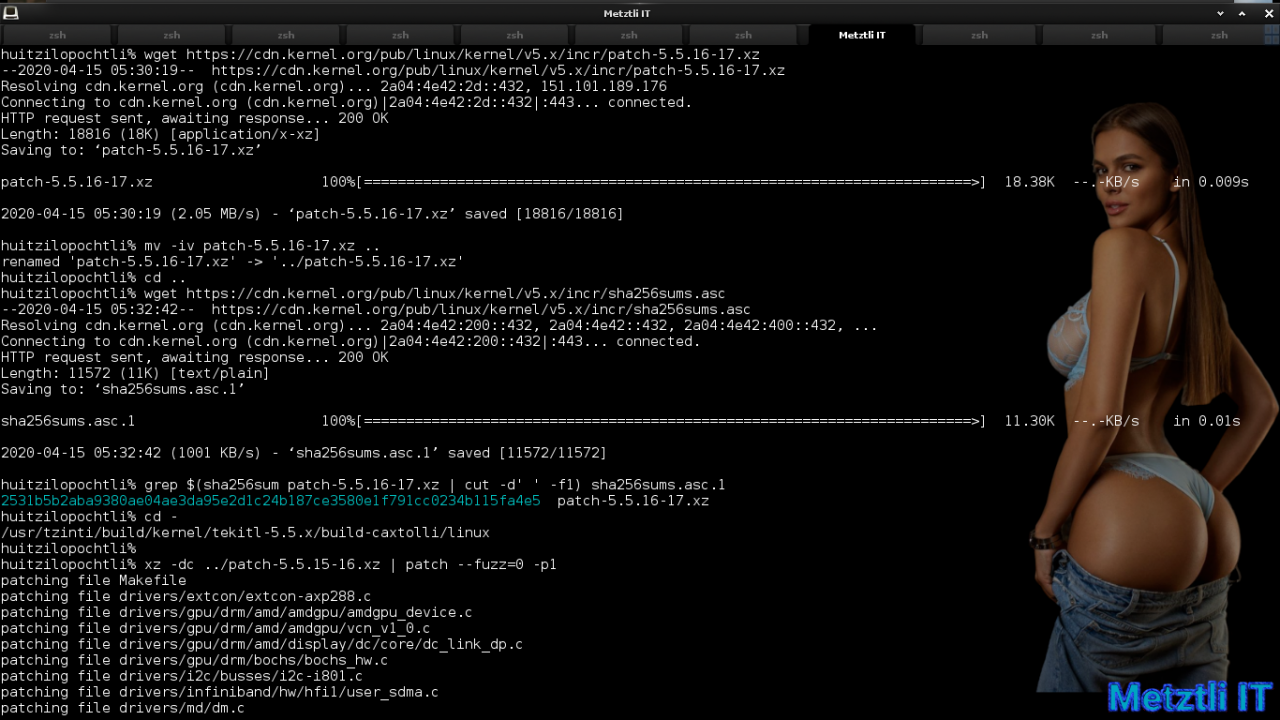
Task: Switch to the zsh tab just before Metztli IT tab
Action: pyautogui.click(x=743, y=35)
